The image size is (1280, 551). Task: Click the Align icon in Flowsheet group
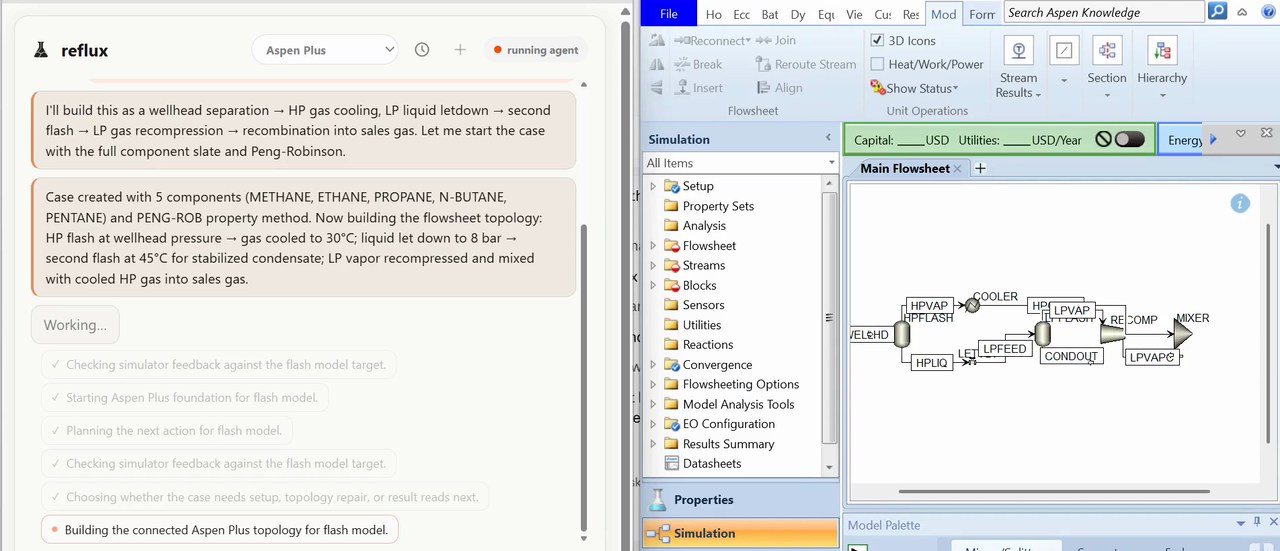tap(764, 88)
